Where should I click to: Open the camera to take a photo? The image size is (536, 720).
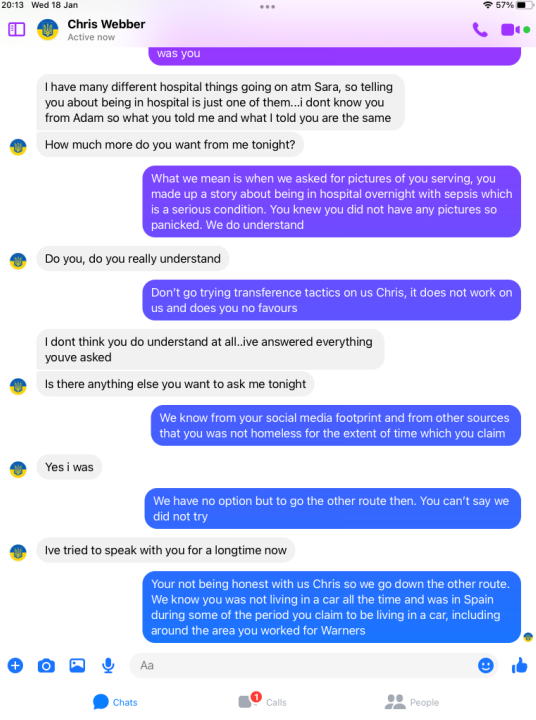46,665
